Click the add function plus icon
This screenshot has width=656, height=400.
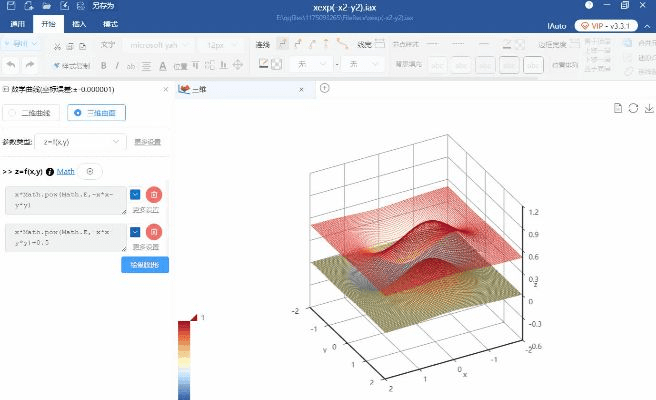click(x=92, y=172)
